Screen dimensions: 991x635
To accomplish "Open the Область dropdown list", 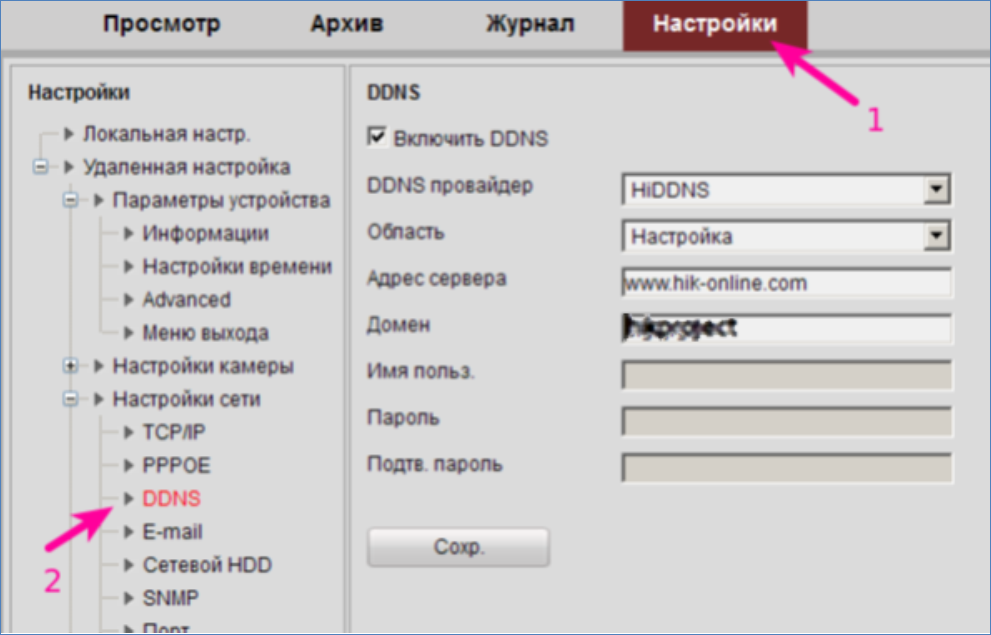I will pyautogui.click(x=936, y=236).
